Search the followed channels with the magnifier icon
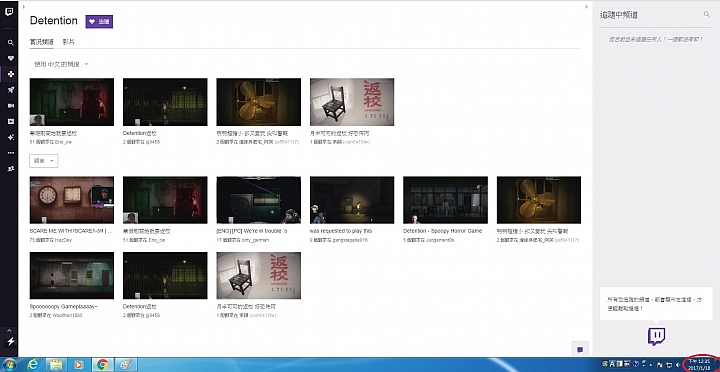Image resolution: width=720 pixels, height=372 pixels. (706, 14)
